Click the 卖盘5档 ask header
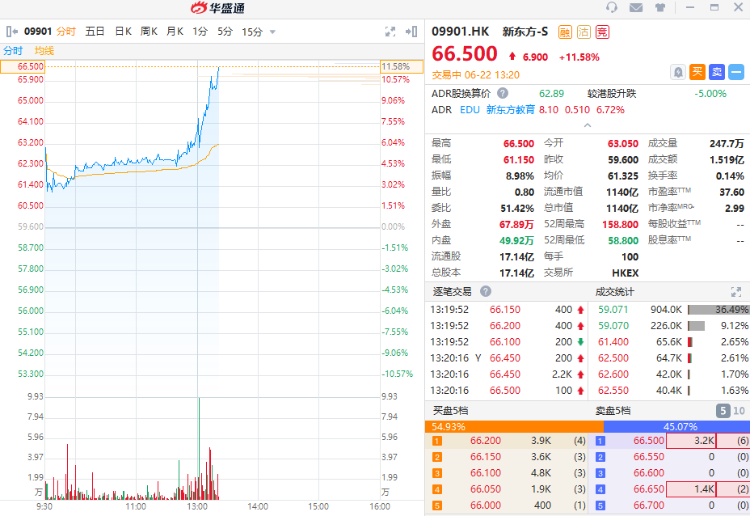 [613, 411]
